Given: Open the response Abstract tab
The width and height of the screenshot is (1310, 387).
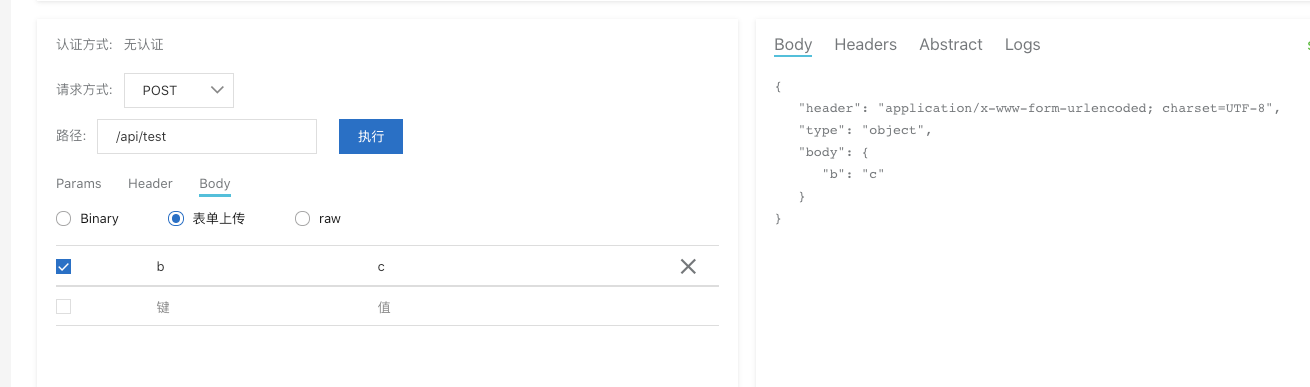Looking at the screenshot, I should point(951,44).
